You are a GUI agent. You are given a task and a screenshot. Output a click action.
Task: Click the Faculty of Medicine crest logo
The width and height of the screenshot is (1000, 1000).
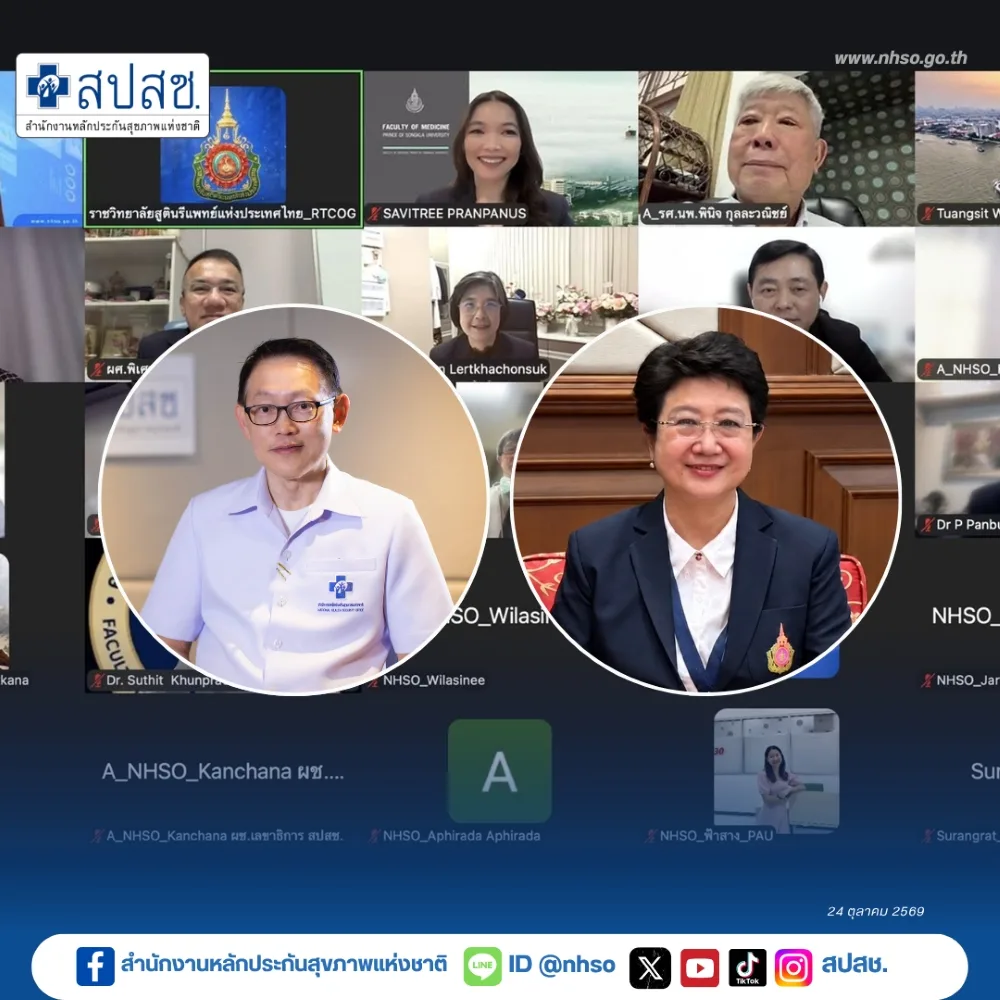point(415,101)
